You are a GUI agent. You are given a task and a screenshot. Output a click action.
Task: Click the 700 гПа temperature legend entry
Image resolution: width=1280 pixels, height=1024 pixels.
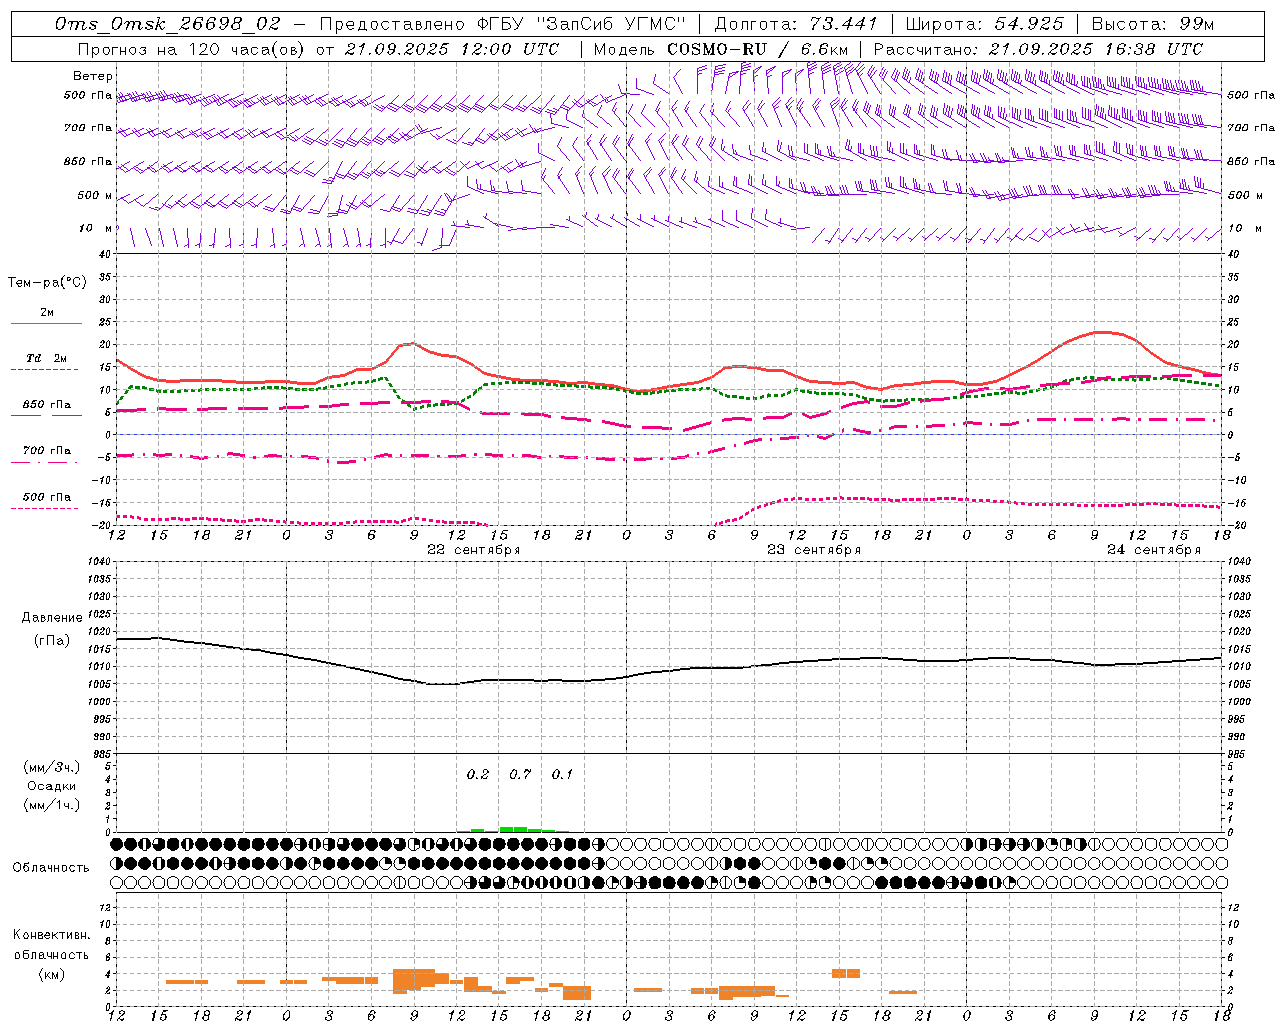46,450
